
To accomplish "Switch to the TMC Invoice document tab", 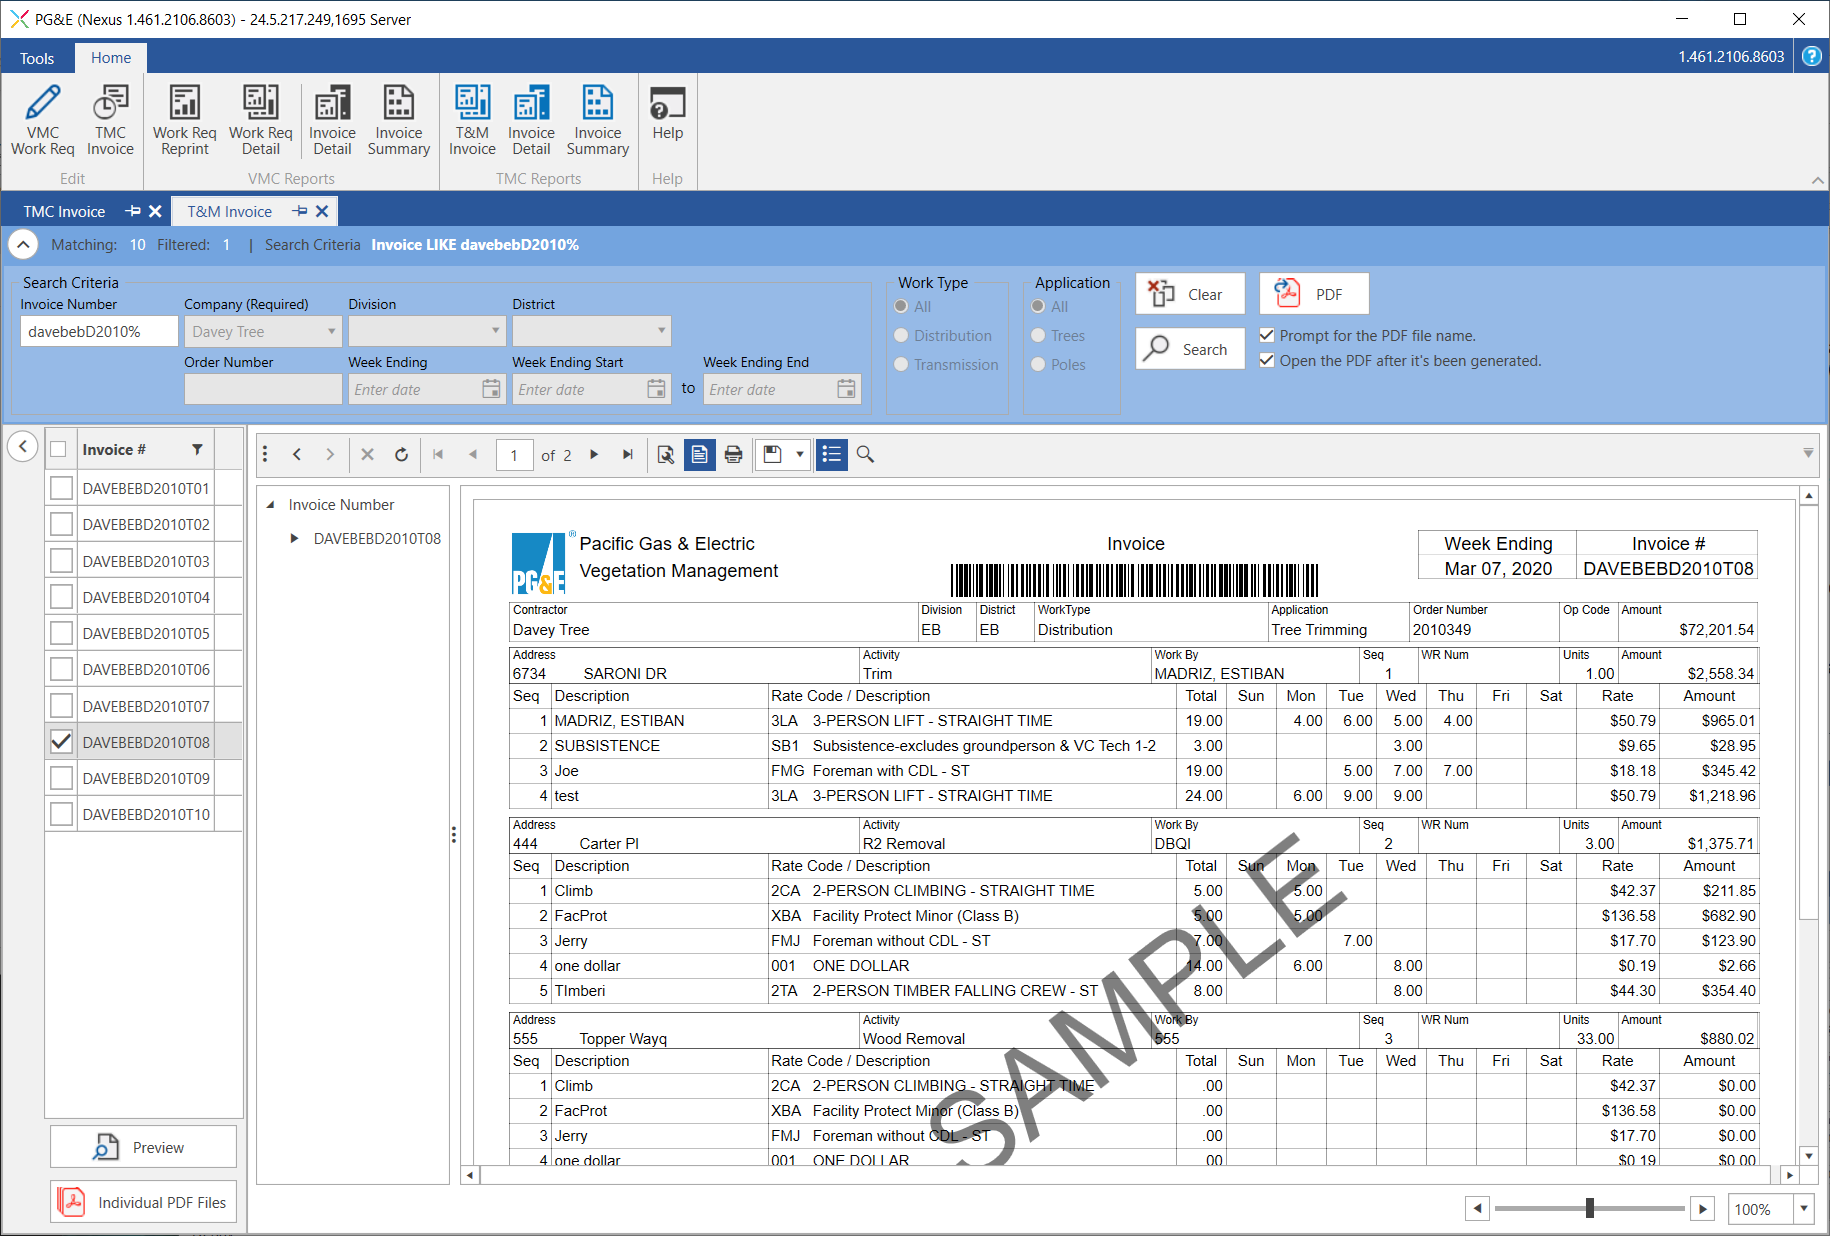I will [x=65, y=212].
